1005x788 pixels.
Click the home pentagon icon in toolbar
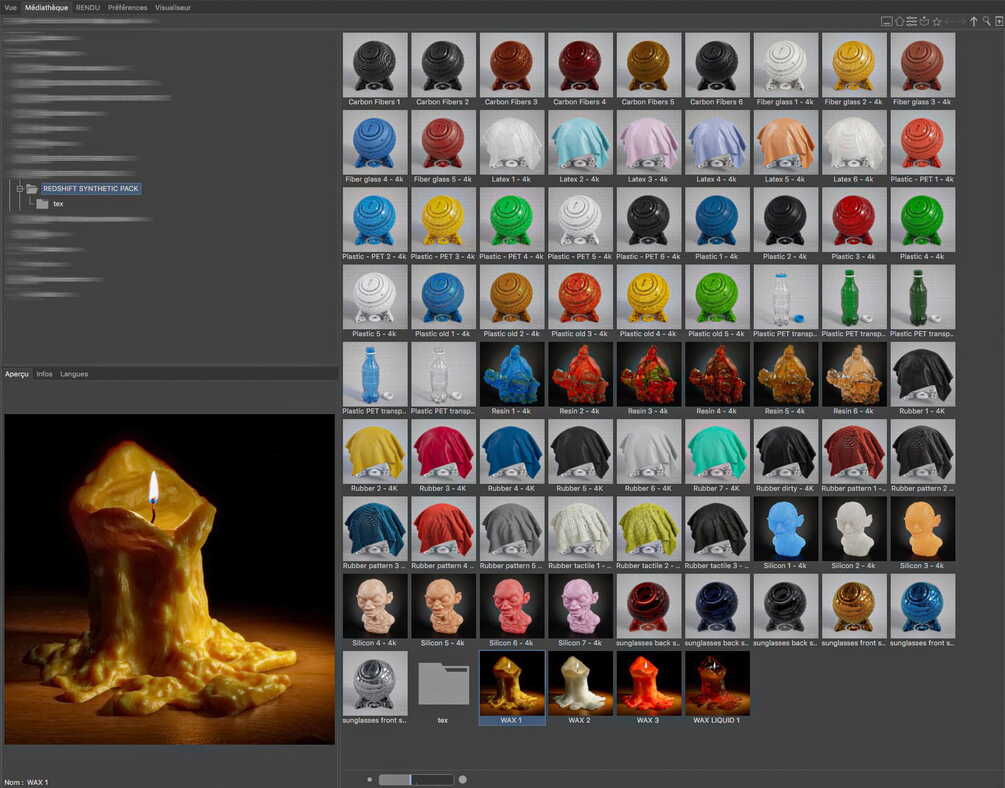pyautogui.click(x=899, y=21)
